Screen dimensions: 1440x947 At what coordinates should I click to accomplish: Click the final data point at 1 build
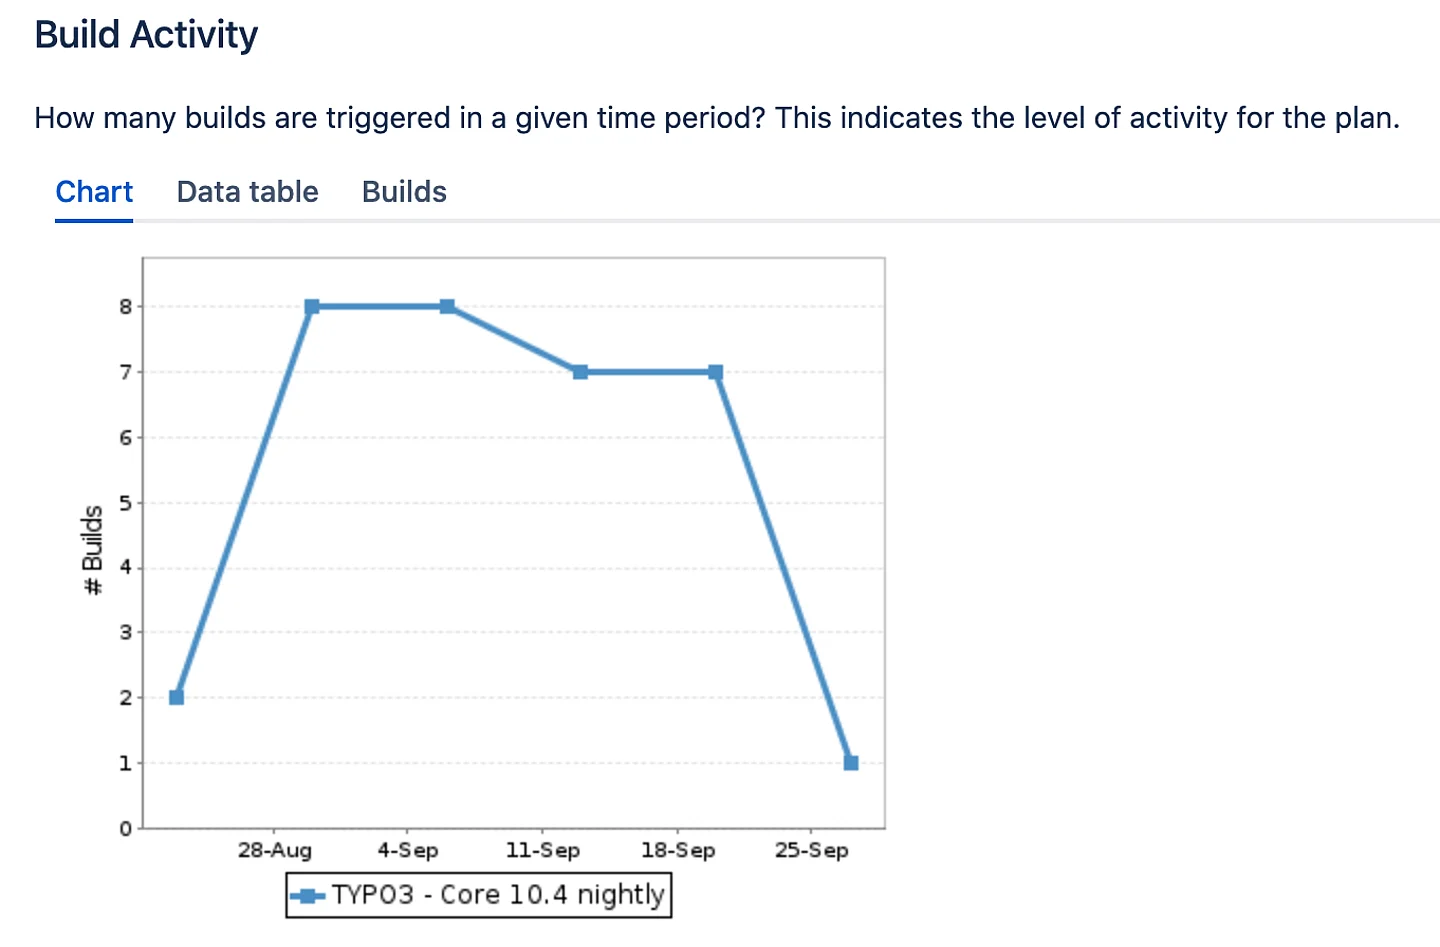tap(851, 763)
